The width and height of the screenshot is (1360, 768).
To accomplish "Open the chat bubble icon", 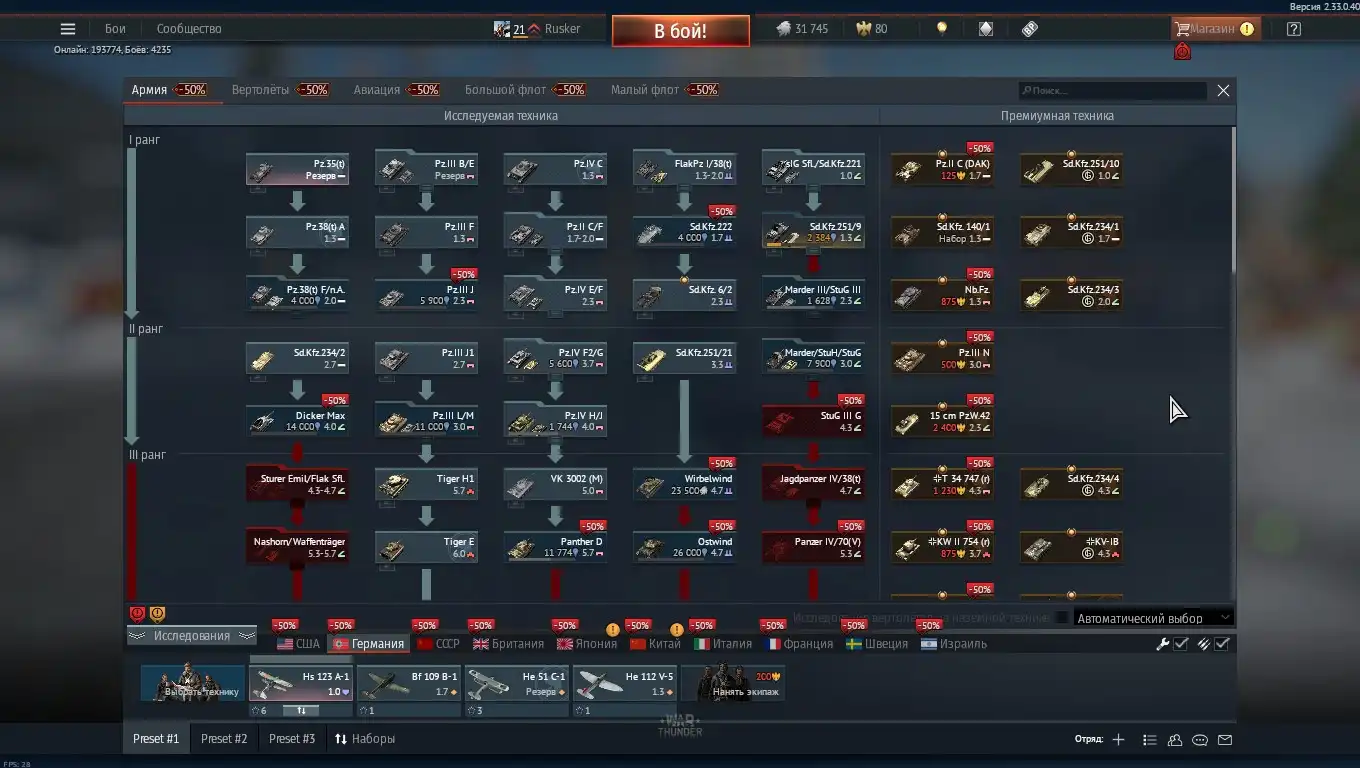I will point(1200,740).
